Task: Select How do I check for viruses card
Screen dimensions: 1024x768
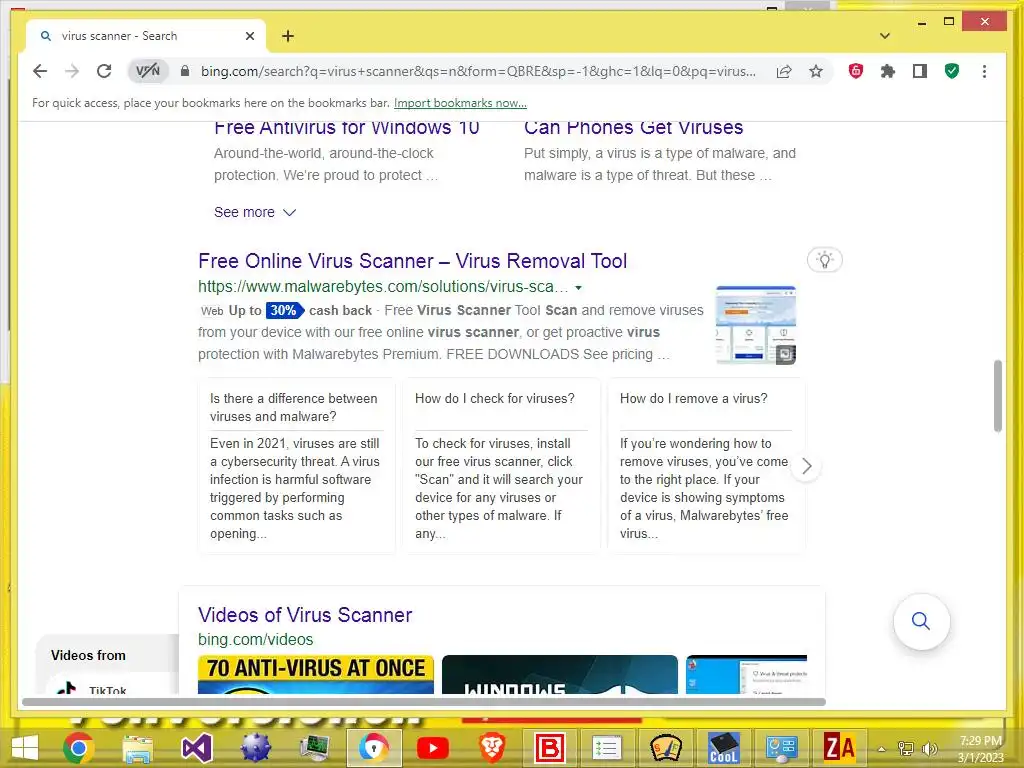Action: pyautogui.click(x=501, y=466)
